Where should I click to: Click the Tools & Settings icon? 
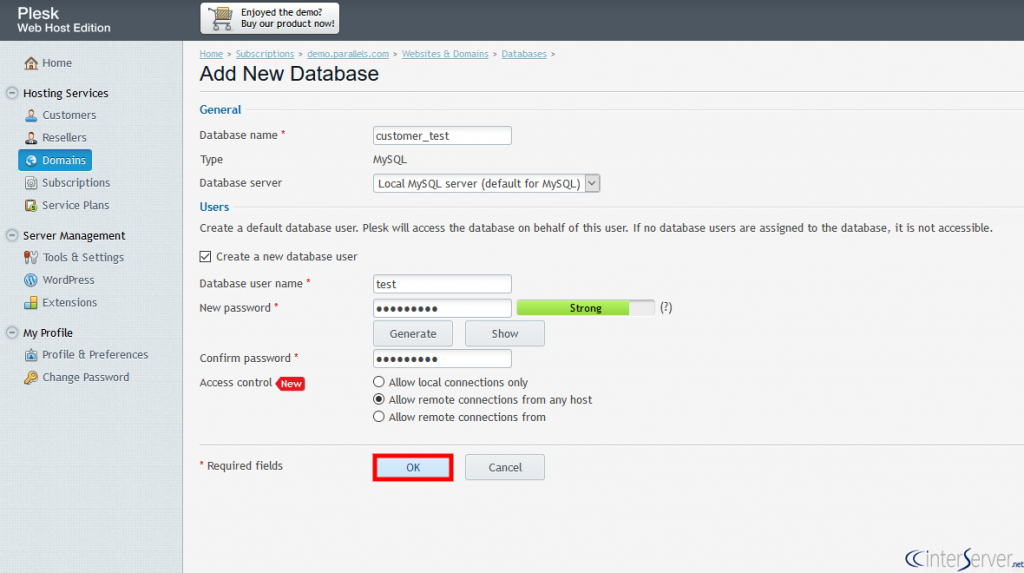coord(32,258)
